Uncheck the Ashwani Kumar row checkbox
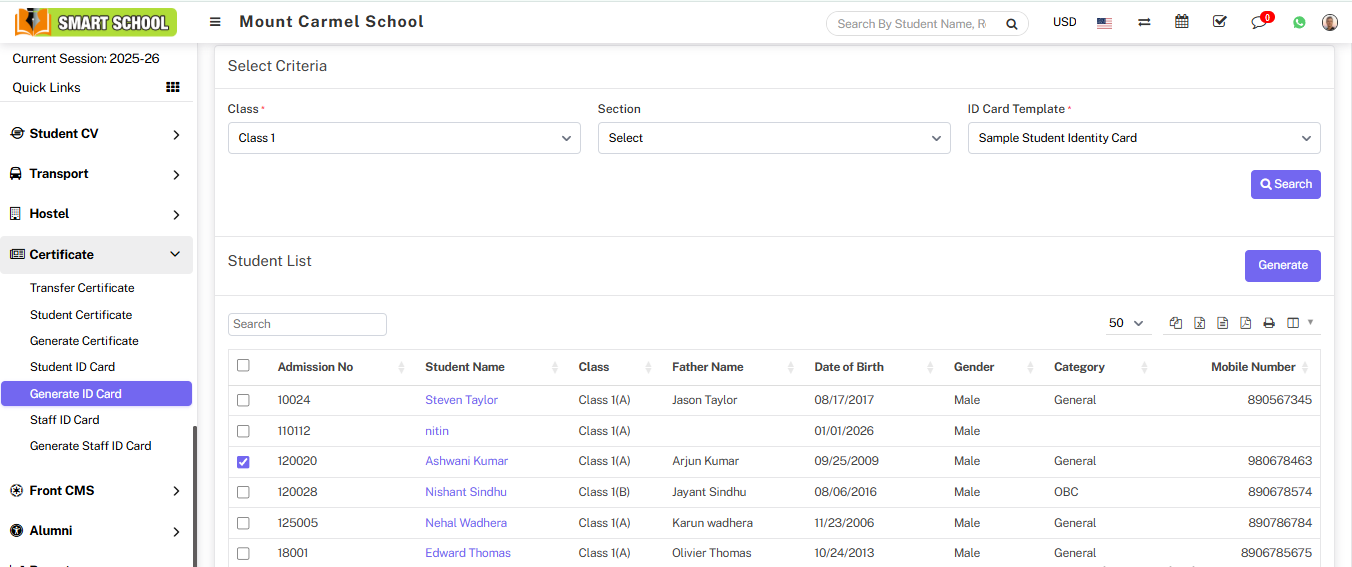Image resolution: width=1352 pixels, height=567 pixels. tap(243, 462)
